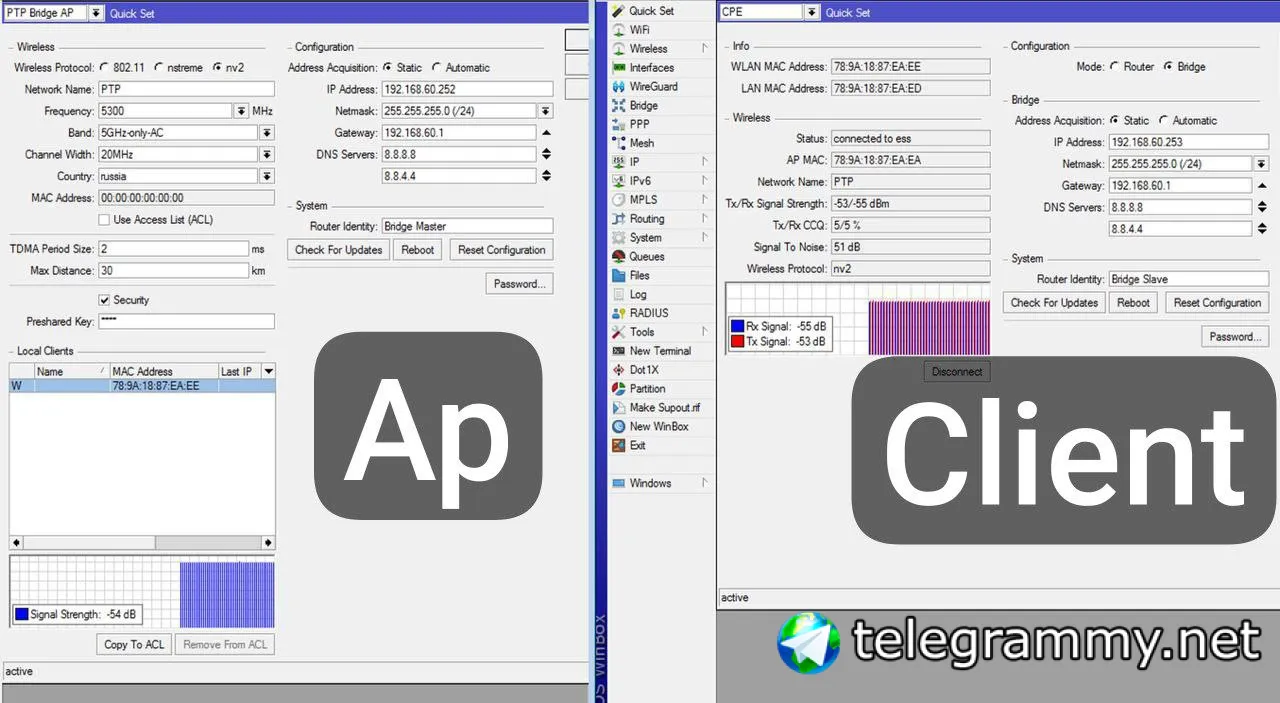Open the RADIUS sidebar icon
The height and width of the screenshot is (703, 1280).
tap(620, 313)
